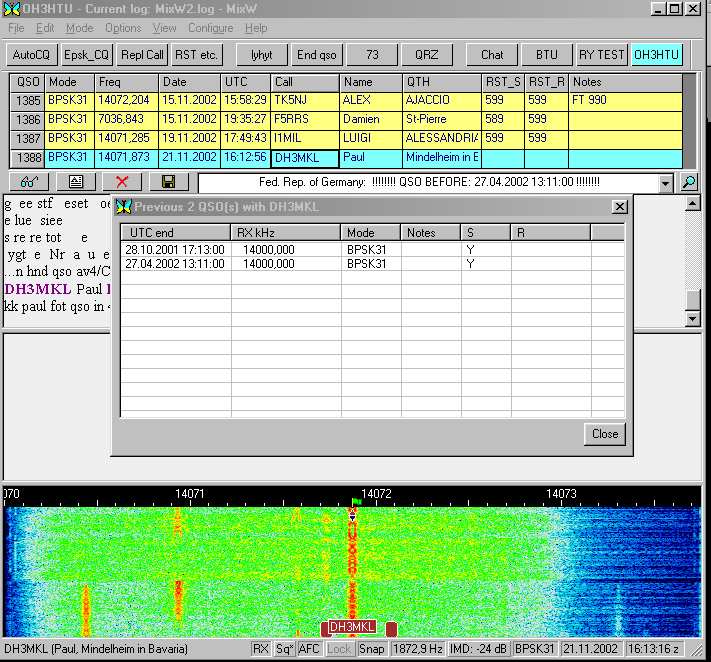
Task: Click the cyan OH3HTU macro button
Action: pyautogui.click(x=657, y=55)
